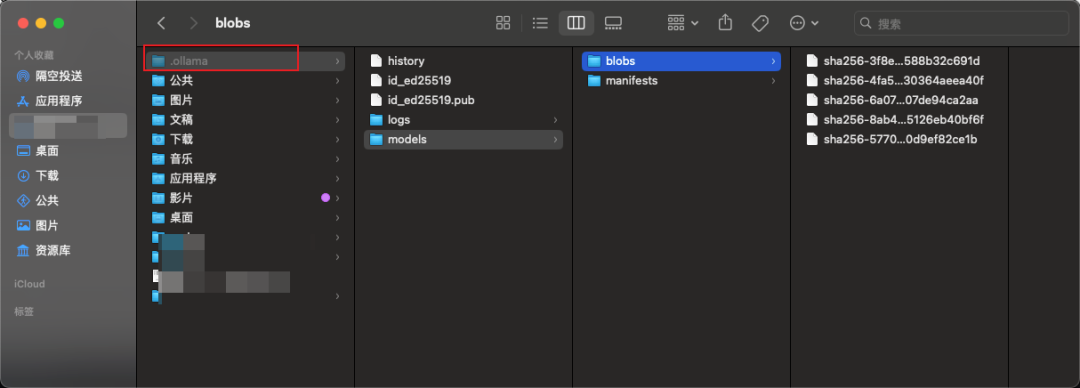Expand the .ollama folder chevron
This screenshot has height=388, width=1080.
pyautogui.click(x=338, y=61)
